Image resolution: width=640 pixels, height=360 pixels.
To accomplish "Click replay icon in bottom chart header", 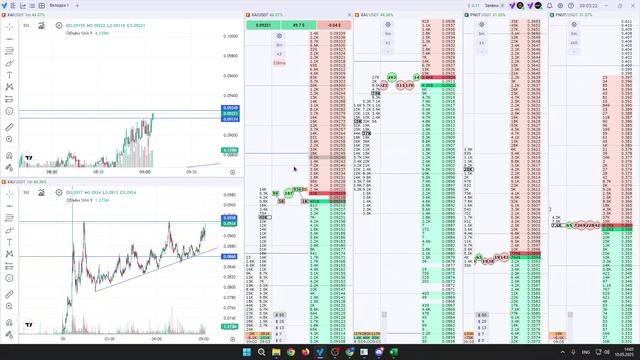I will point(59,192).
